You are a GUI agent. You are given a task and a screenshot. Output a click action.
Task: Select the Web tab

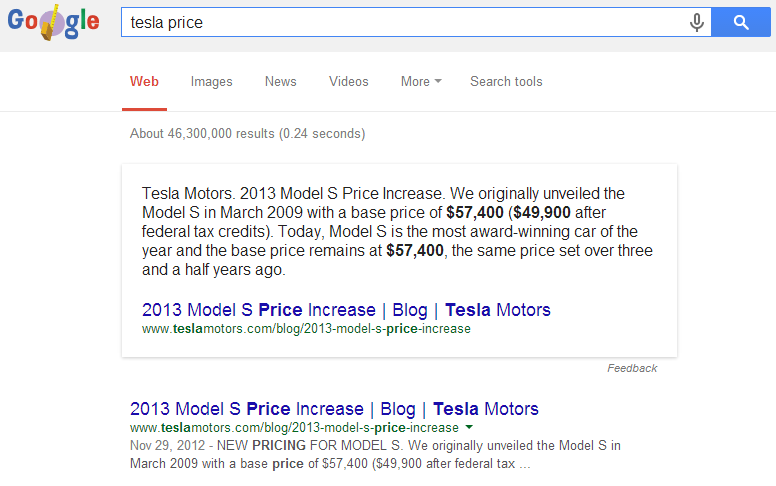coord(144,82)
